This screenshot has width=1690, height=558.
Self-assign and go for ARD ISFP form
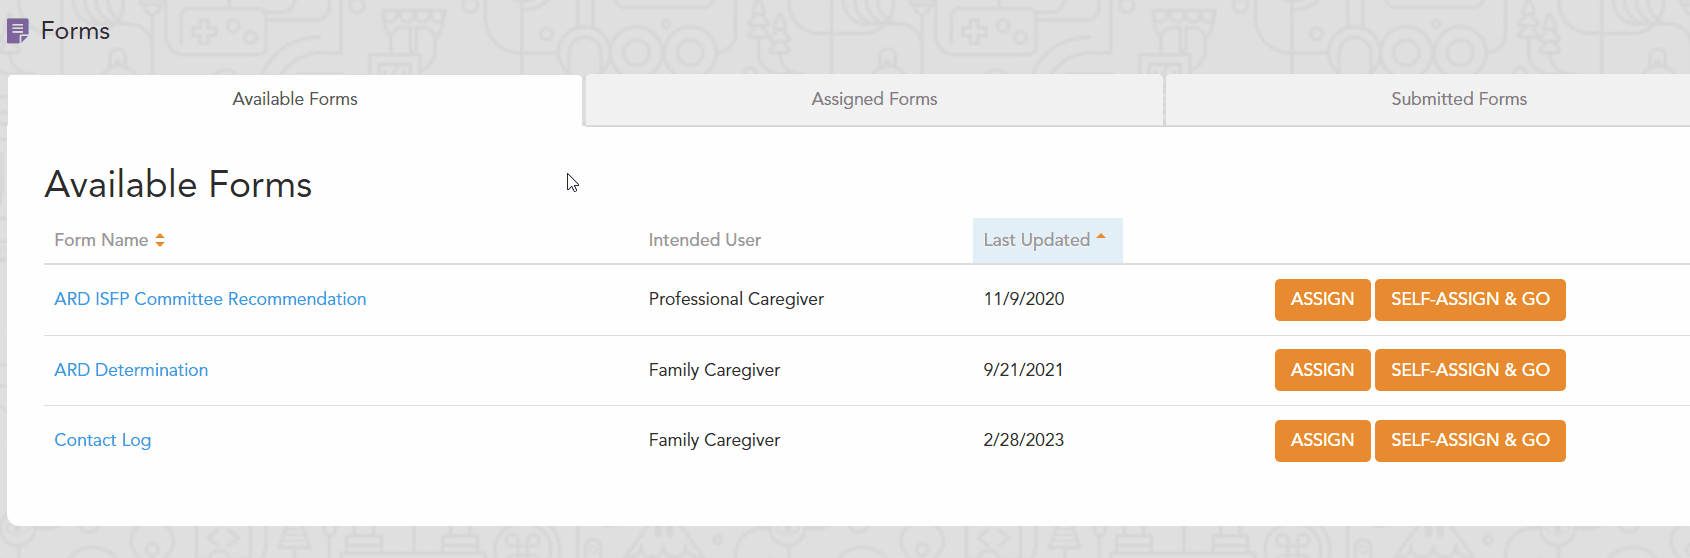pyautogui.click(x=1469, y=299)
